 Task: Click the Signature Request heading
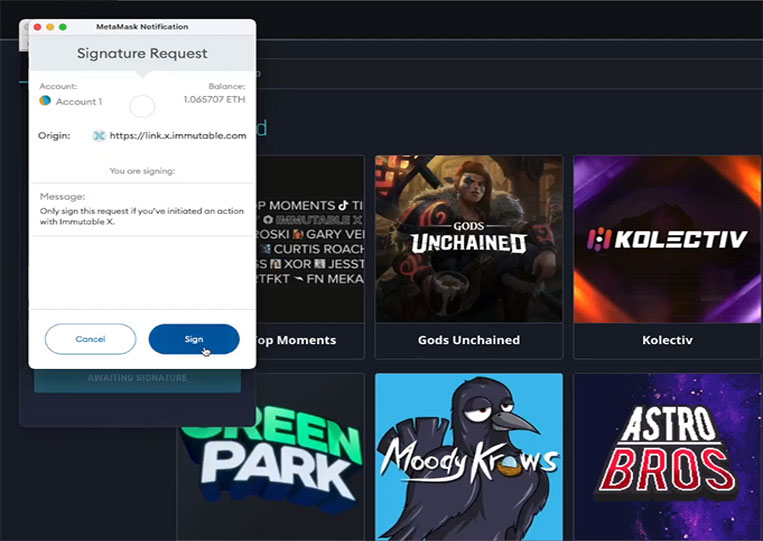tap(142, 53)
